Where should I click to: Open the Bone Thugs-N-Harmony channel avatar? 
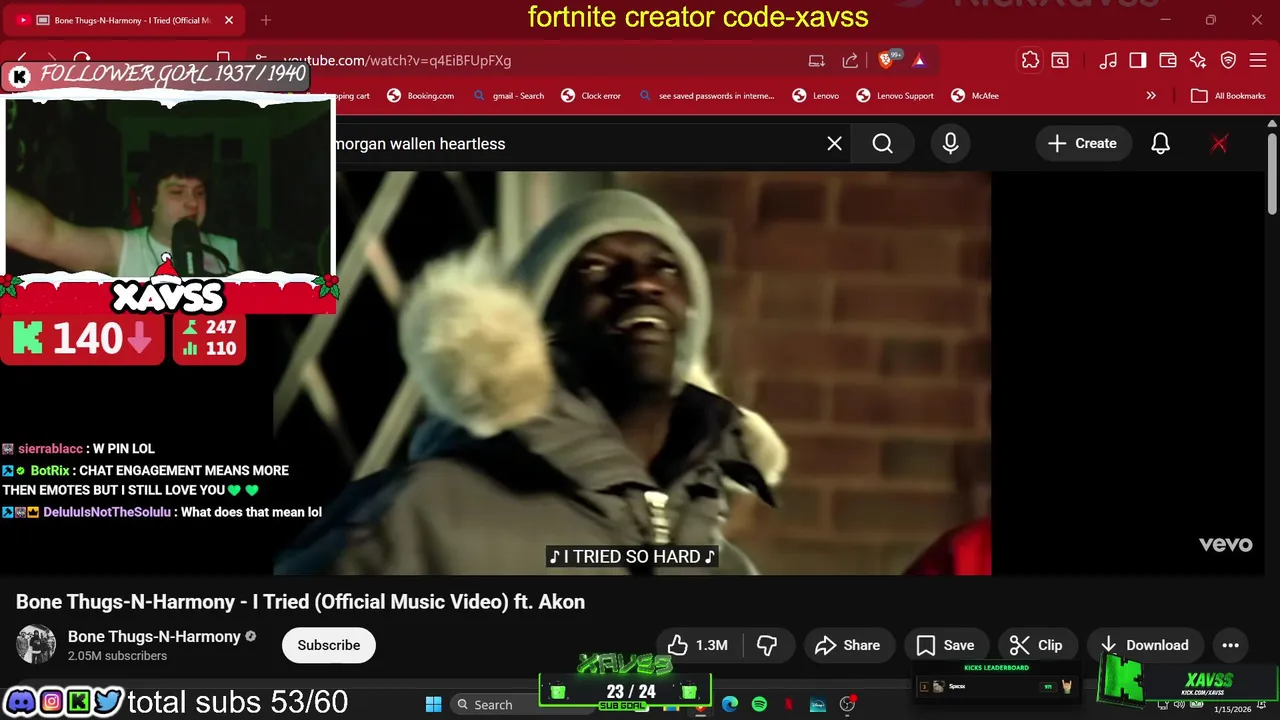tap(37, 645)
